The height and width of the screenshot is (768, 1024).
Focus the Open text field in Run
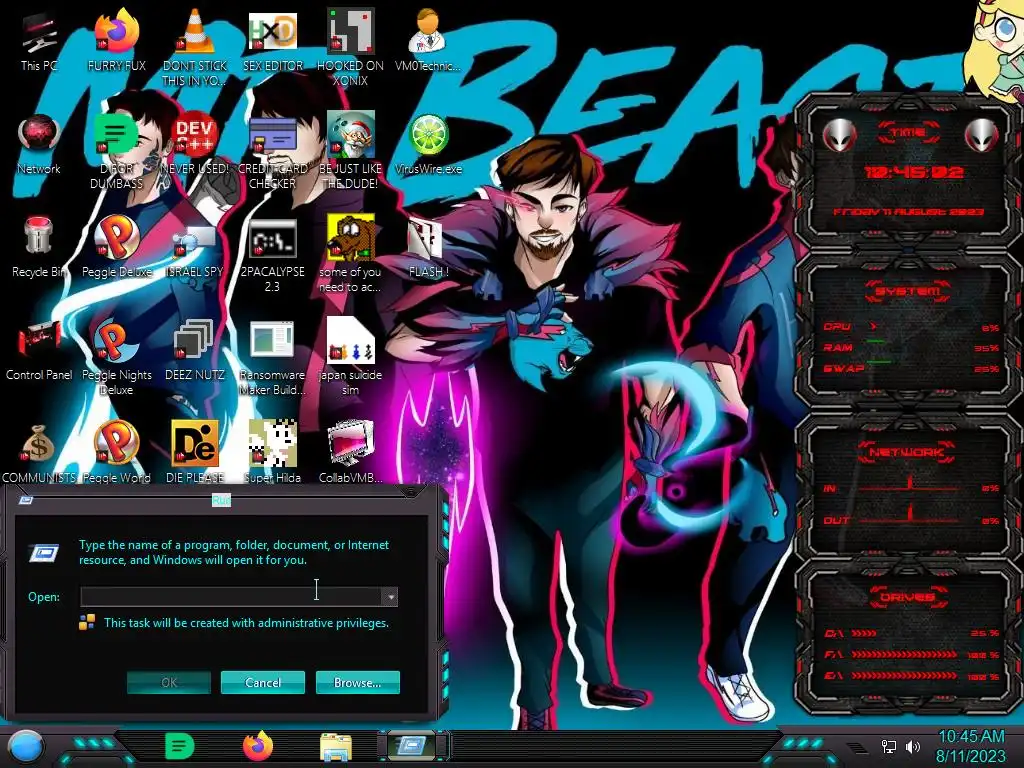231,597
